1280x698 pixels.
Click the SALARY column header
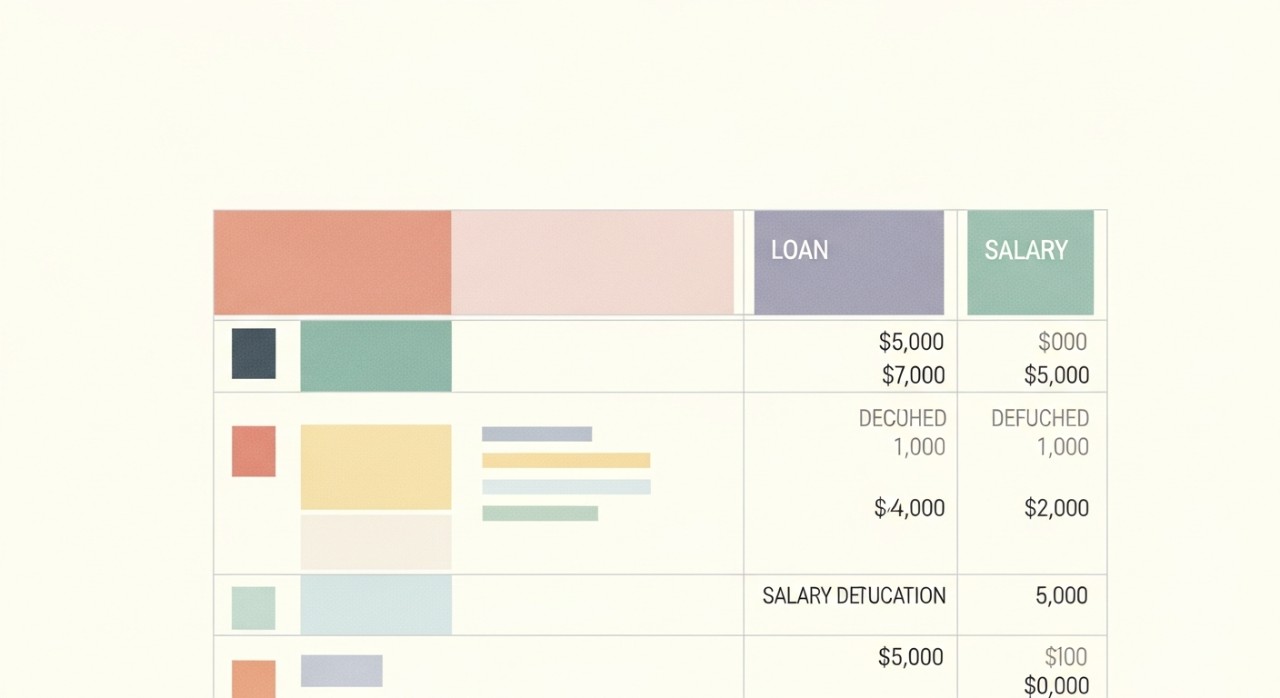coord(1030,262)
